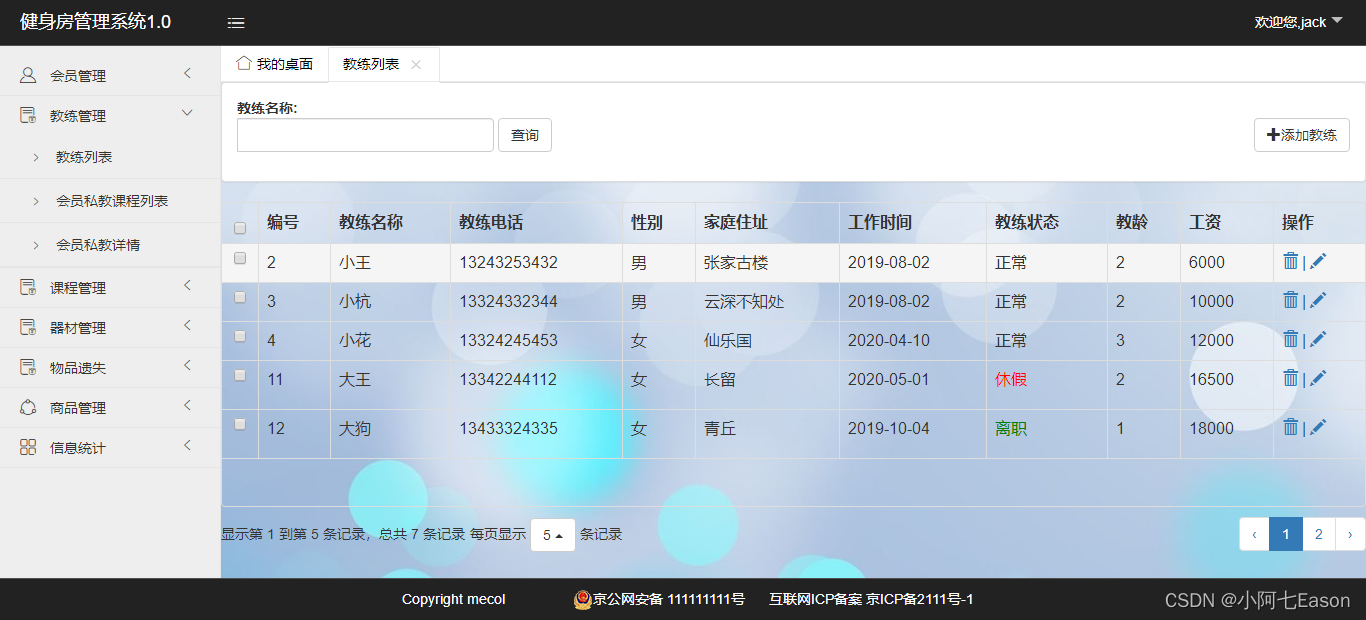Screen dimensions: 1366x620
Task: Click the 商品管理 sidebar icon
Action: (x=28, y=407)
